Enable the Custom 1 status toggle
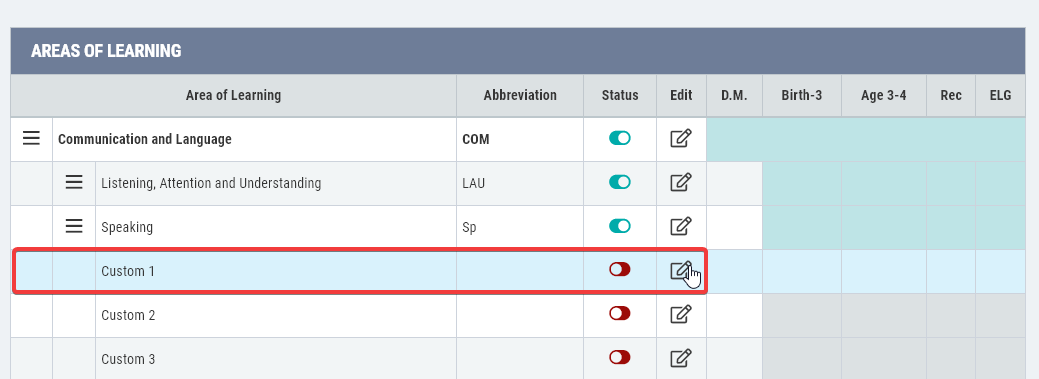The height and width of the screenshot is (379, 1039). (x=620, y=269)
